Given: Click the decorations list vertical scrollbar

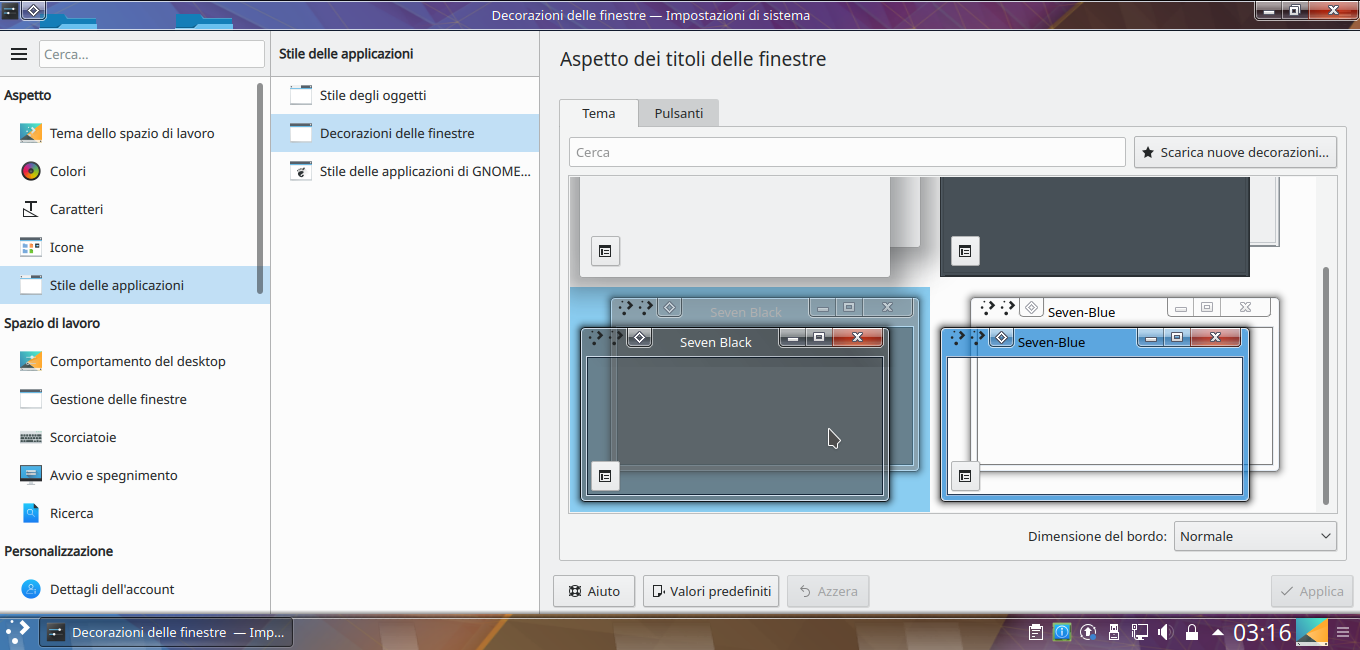Looking at the screenshot, I should pyautogui.click(x=1327, y=385).
